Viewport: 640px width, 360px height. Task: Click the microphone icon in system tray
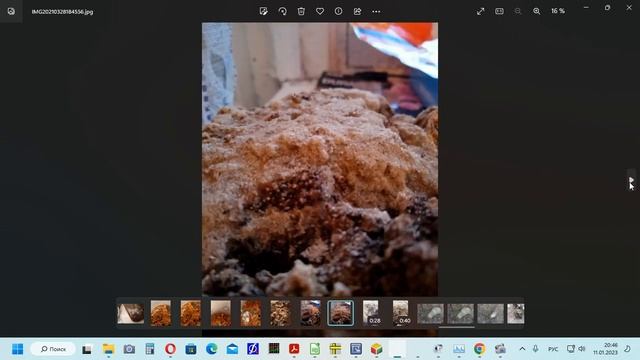[536, 349]
